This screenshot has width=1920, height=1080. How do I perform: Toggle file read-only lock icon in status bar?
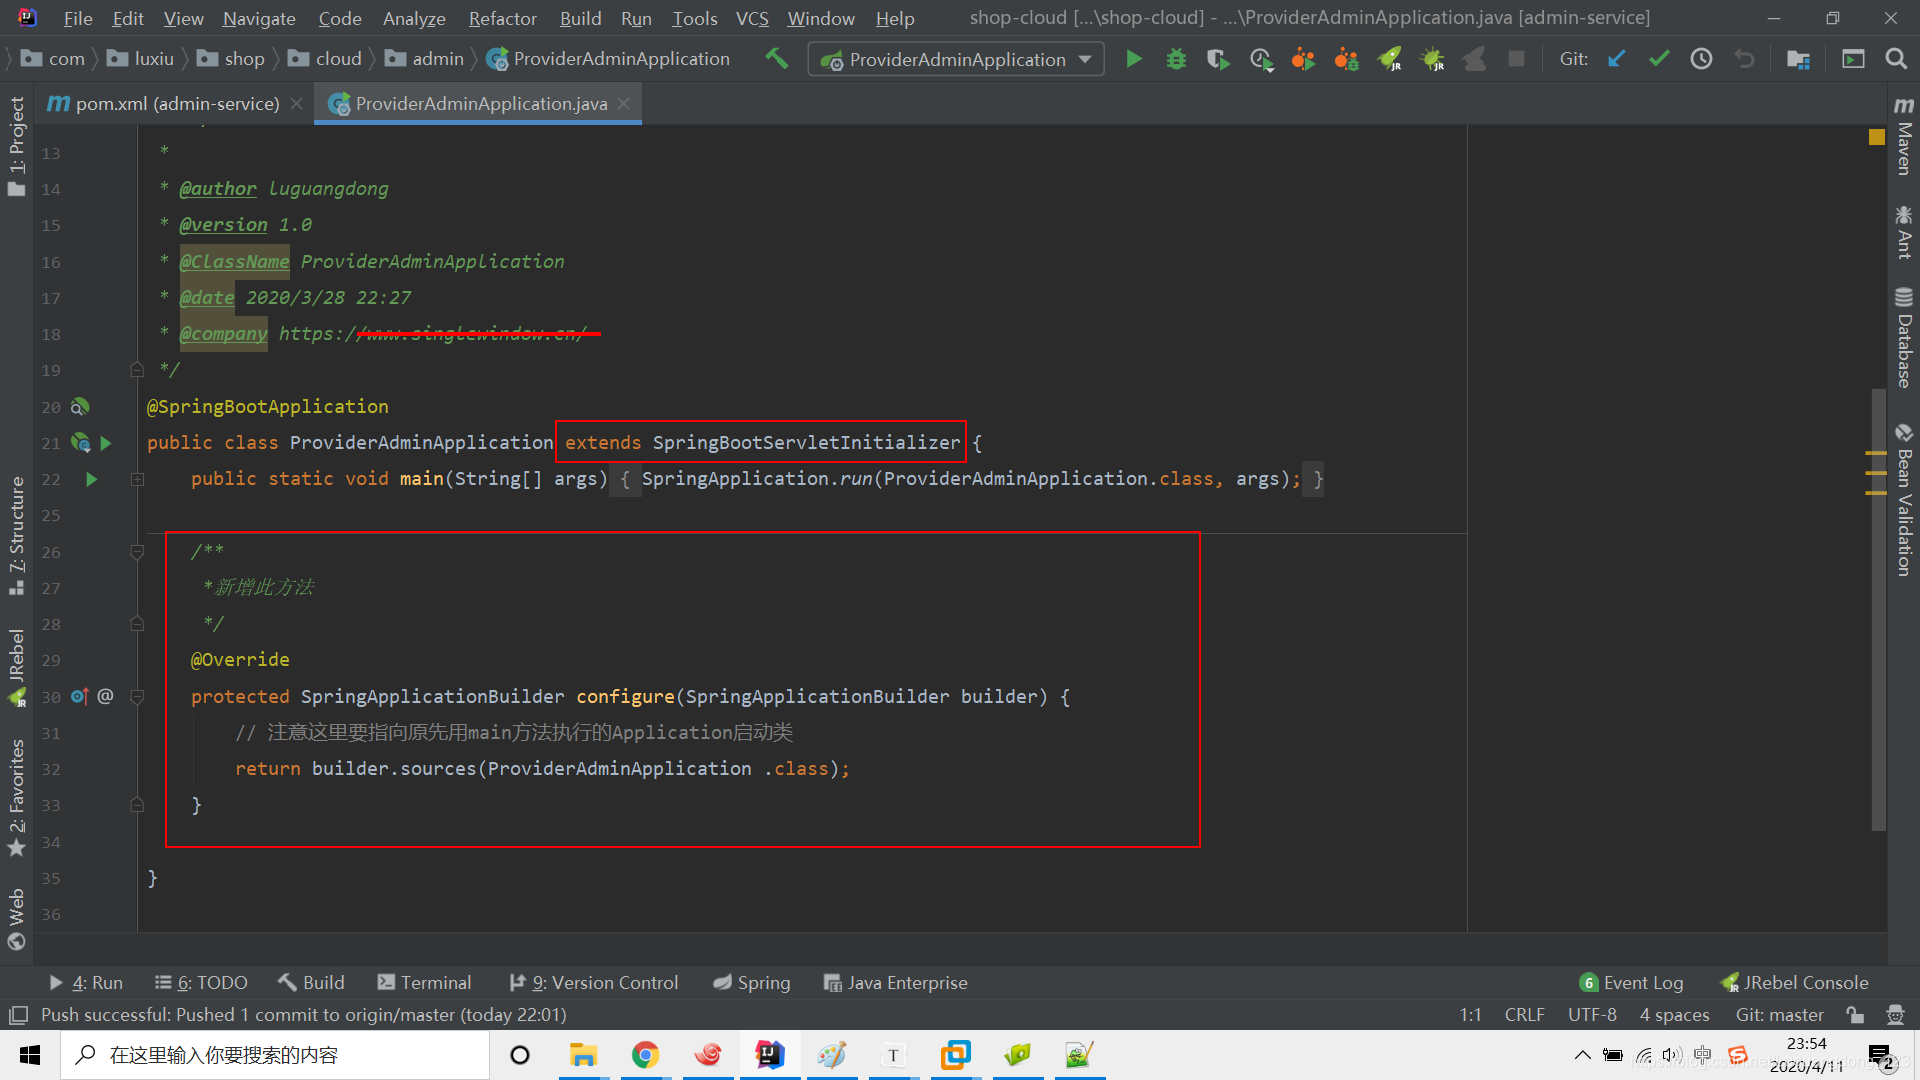coord(1855,1015)
